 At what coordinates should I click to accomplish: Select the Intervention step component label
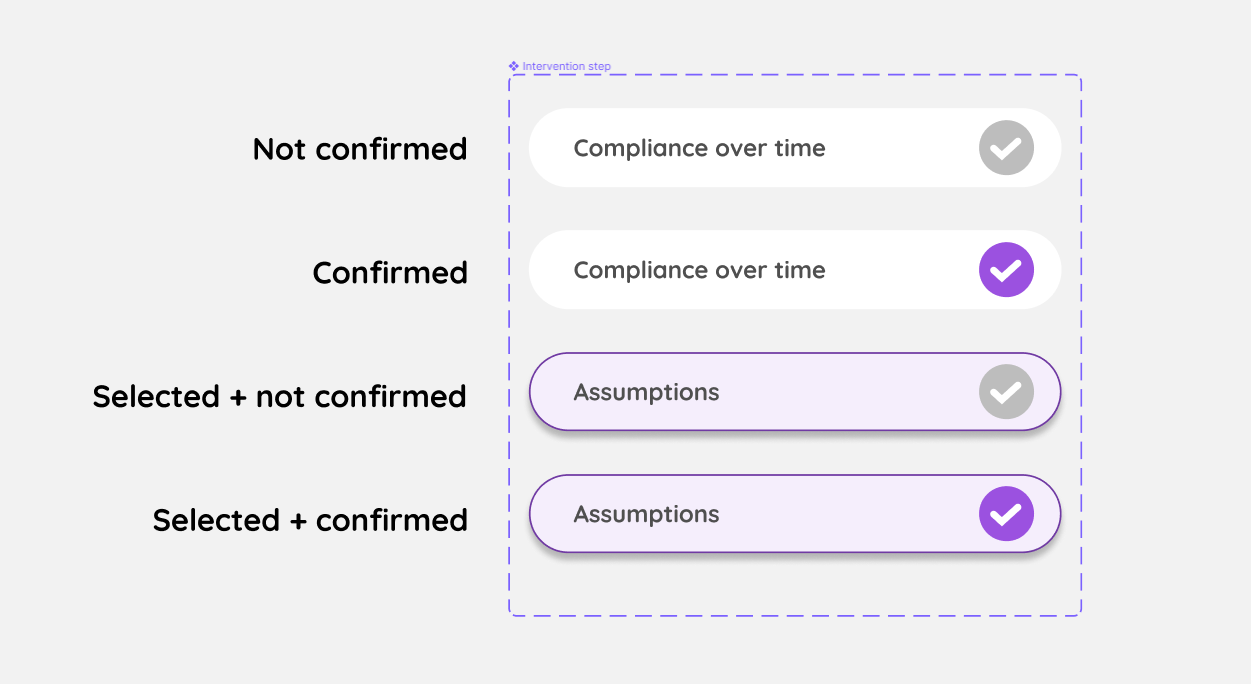(566, 67)
